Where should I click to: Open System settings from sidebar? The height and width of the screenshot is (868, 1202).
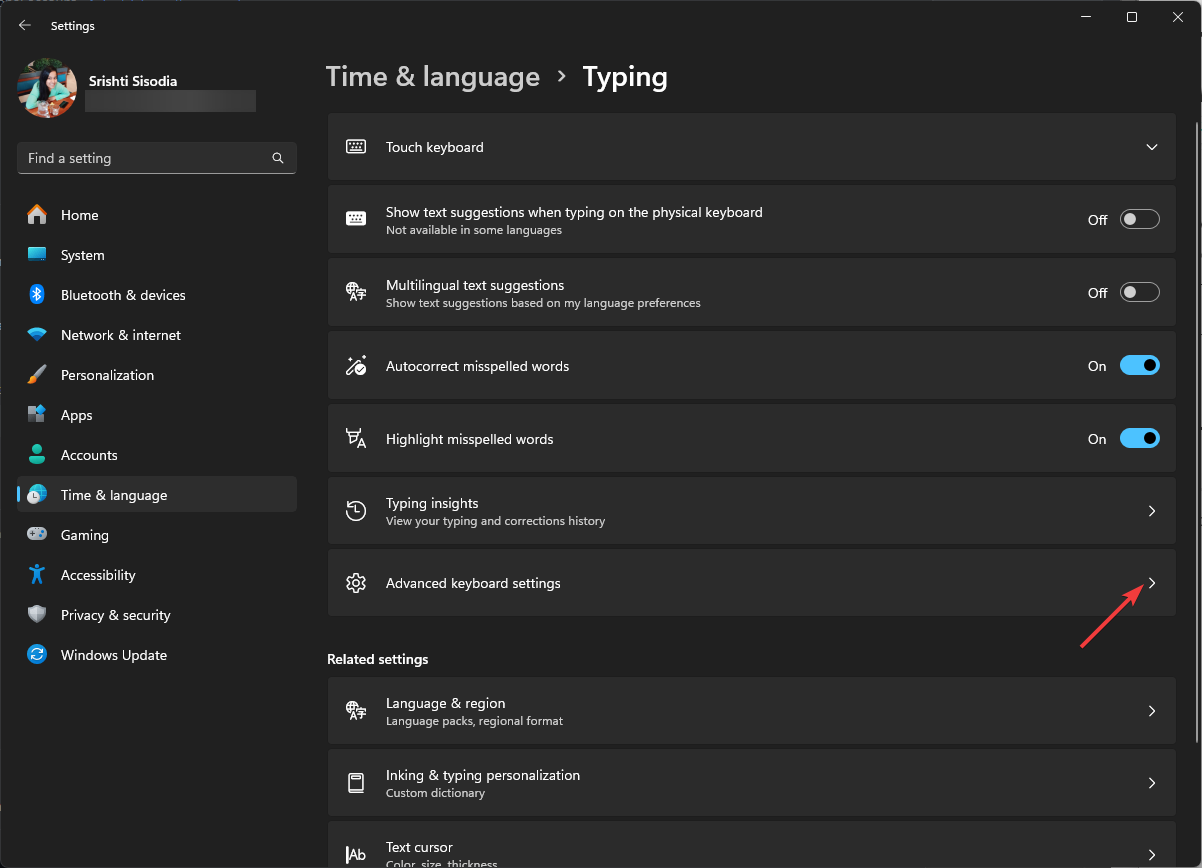click(x=38, y=255)
